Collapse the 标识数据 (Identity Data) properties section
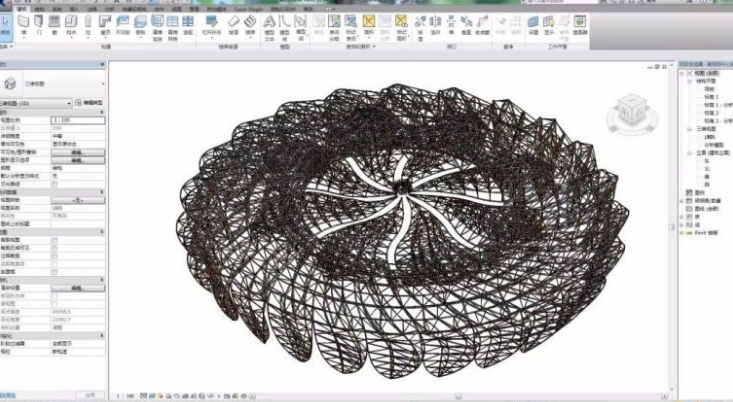 [102, 192]
